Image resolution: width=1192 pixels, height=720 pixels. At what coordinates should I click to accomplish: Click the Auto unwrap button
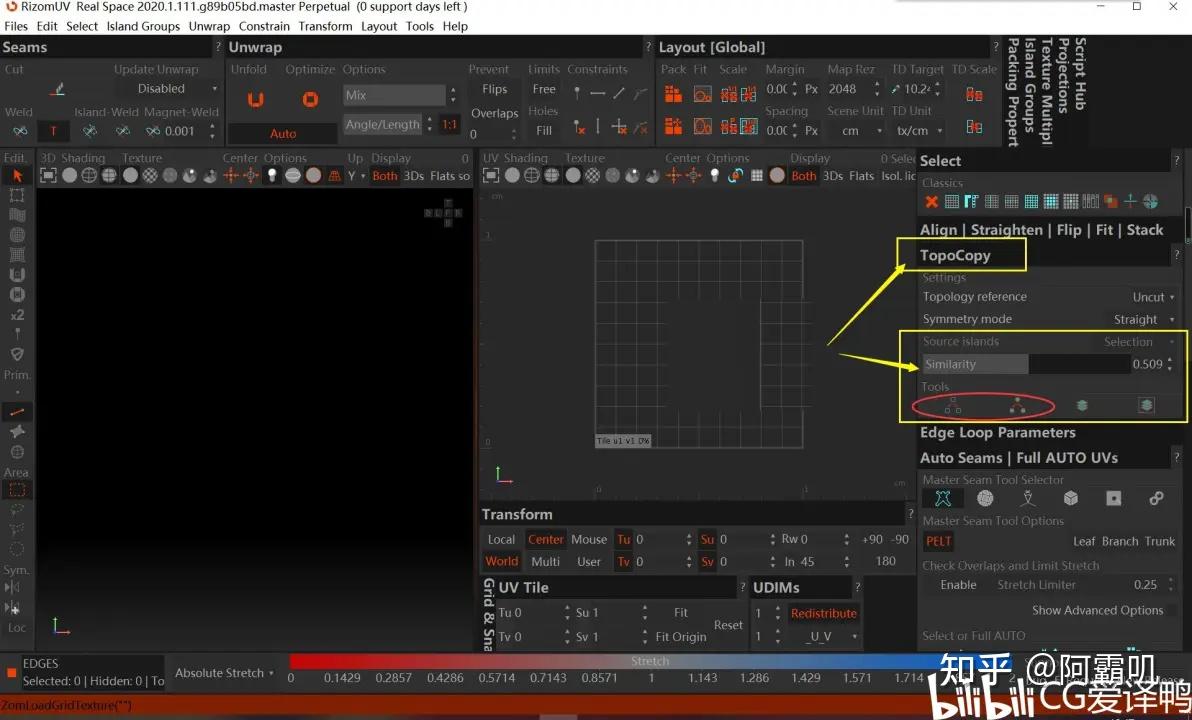283,133
